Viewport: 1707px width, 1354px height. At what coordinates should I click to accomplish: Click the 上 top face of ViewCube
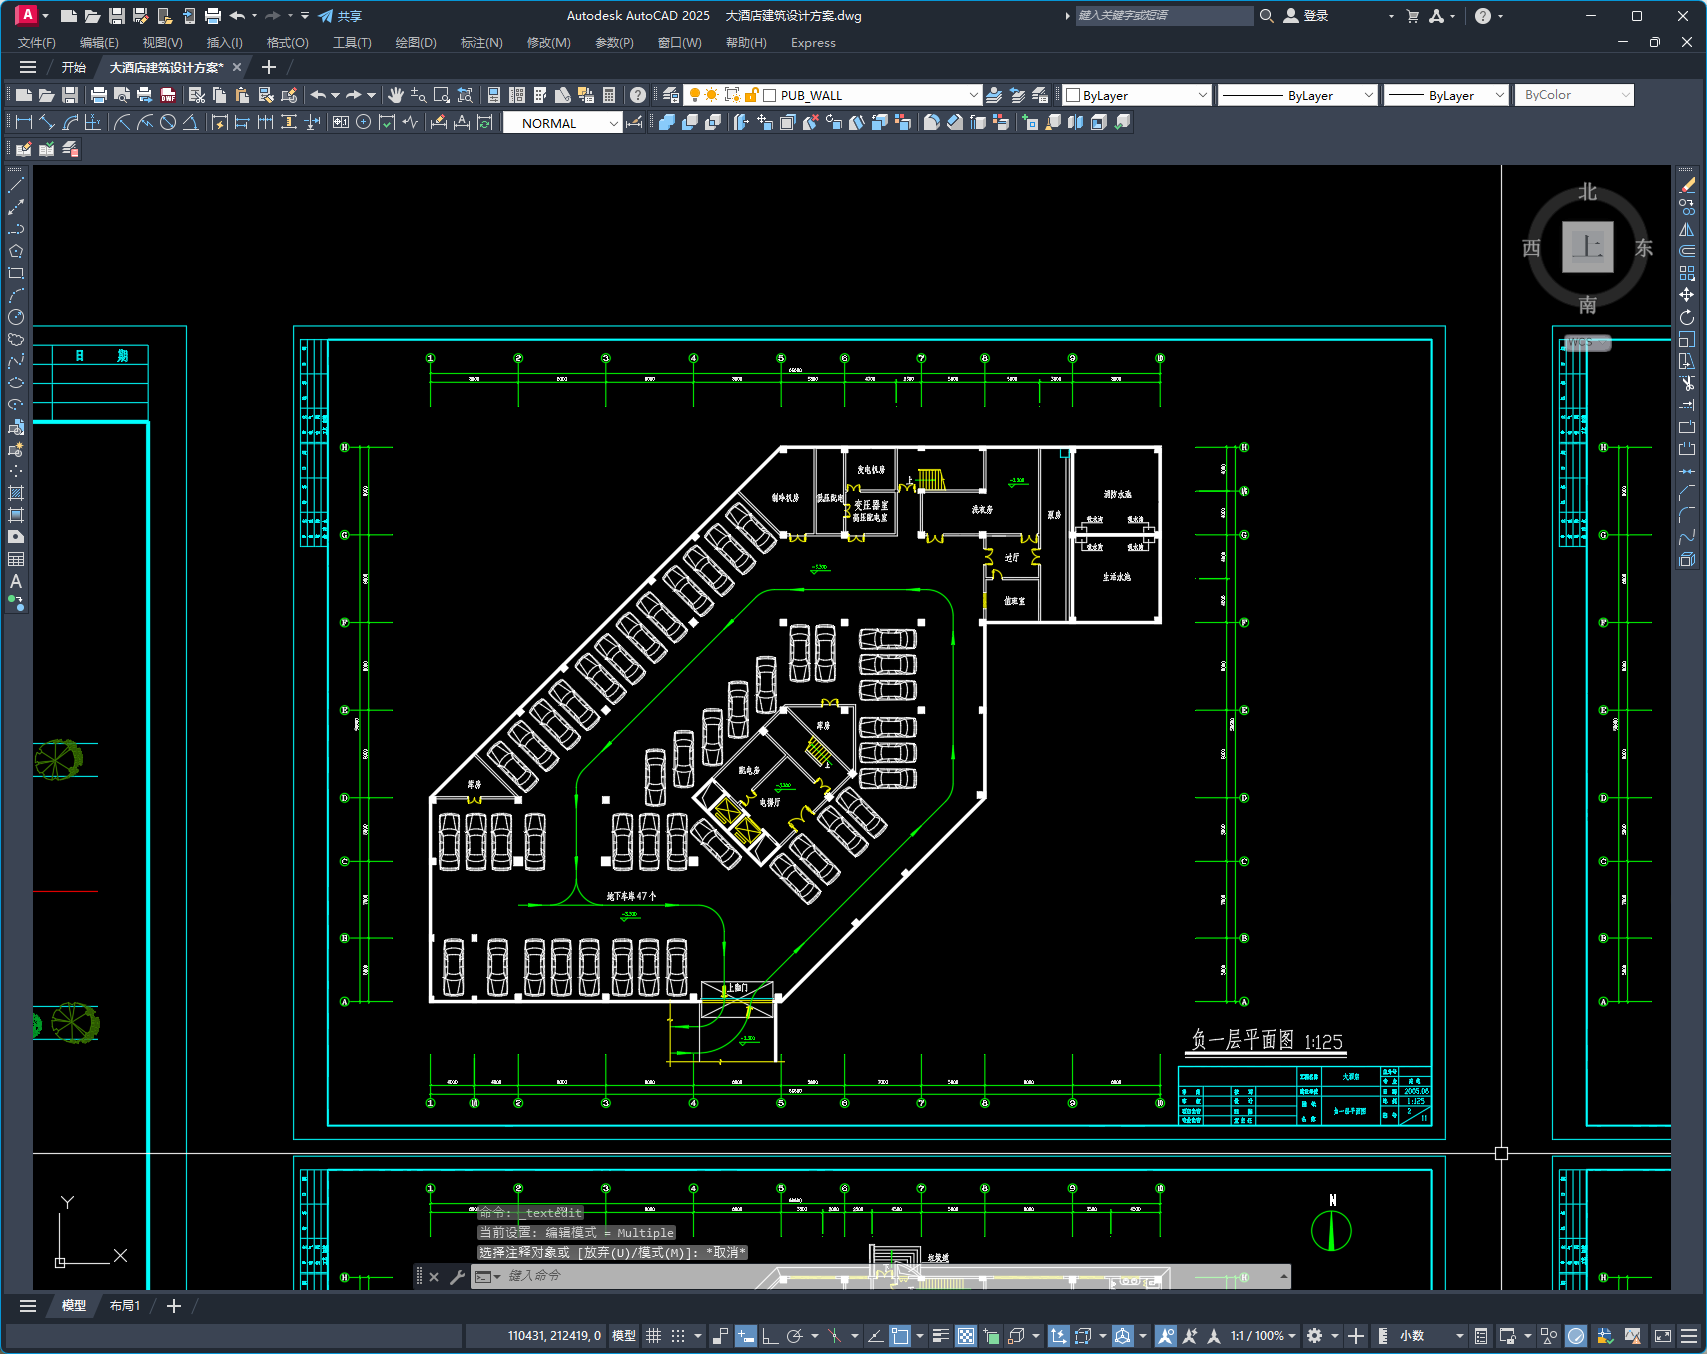tap(1588, 247)
